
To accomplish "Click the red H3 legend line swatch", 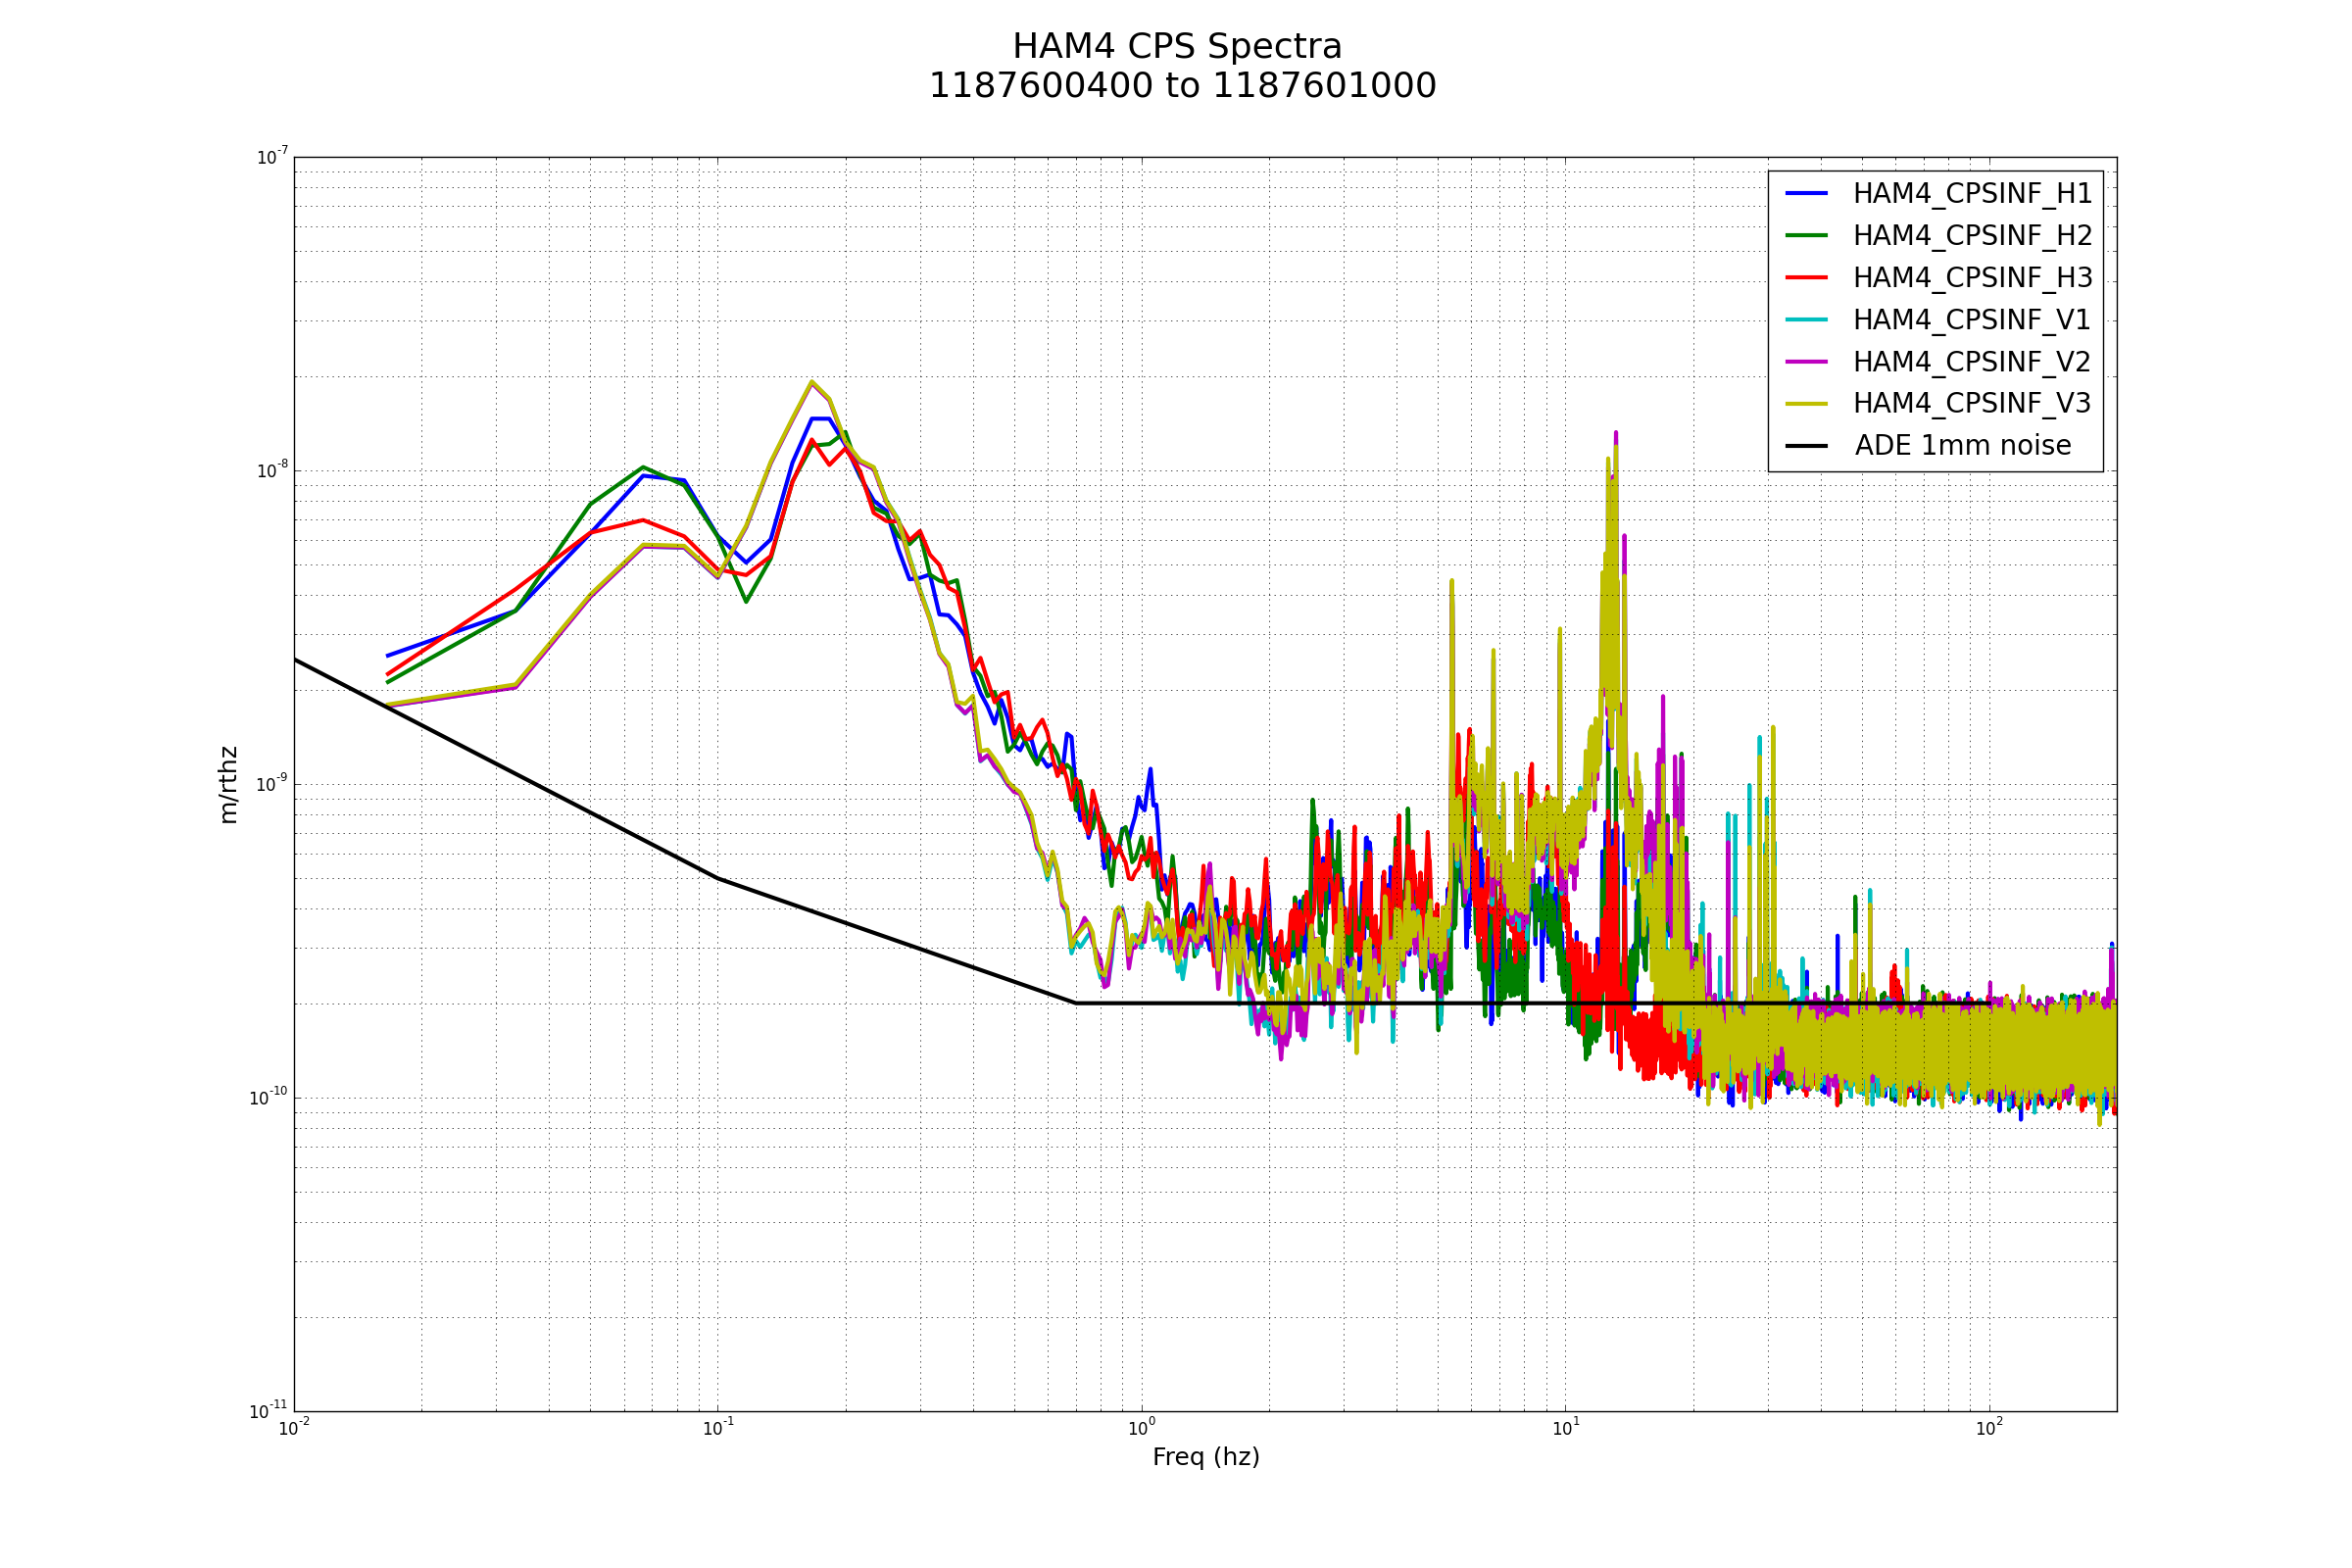I will point(1806,277).
